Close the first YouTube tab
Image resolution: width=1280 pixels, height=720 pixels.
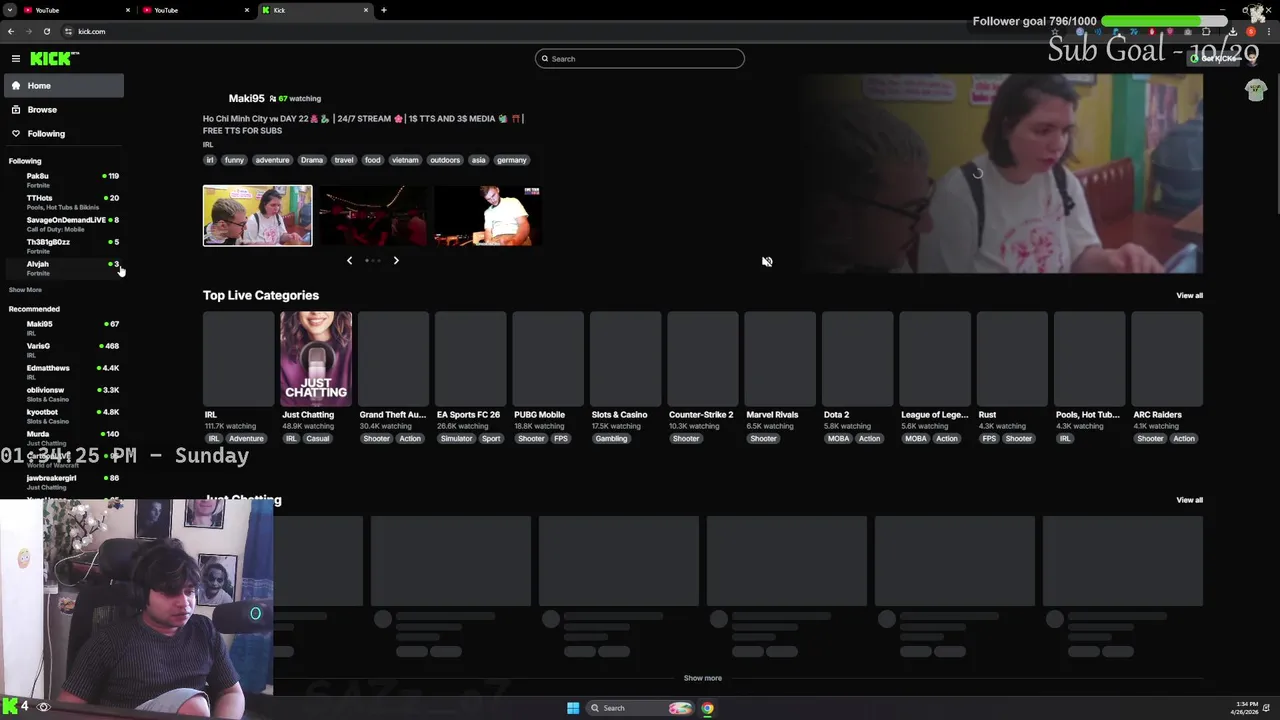[x=128, y=10]
